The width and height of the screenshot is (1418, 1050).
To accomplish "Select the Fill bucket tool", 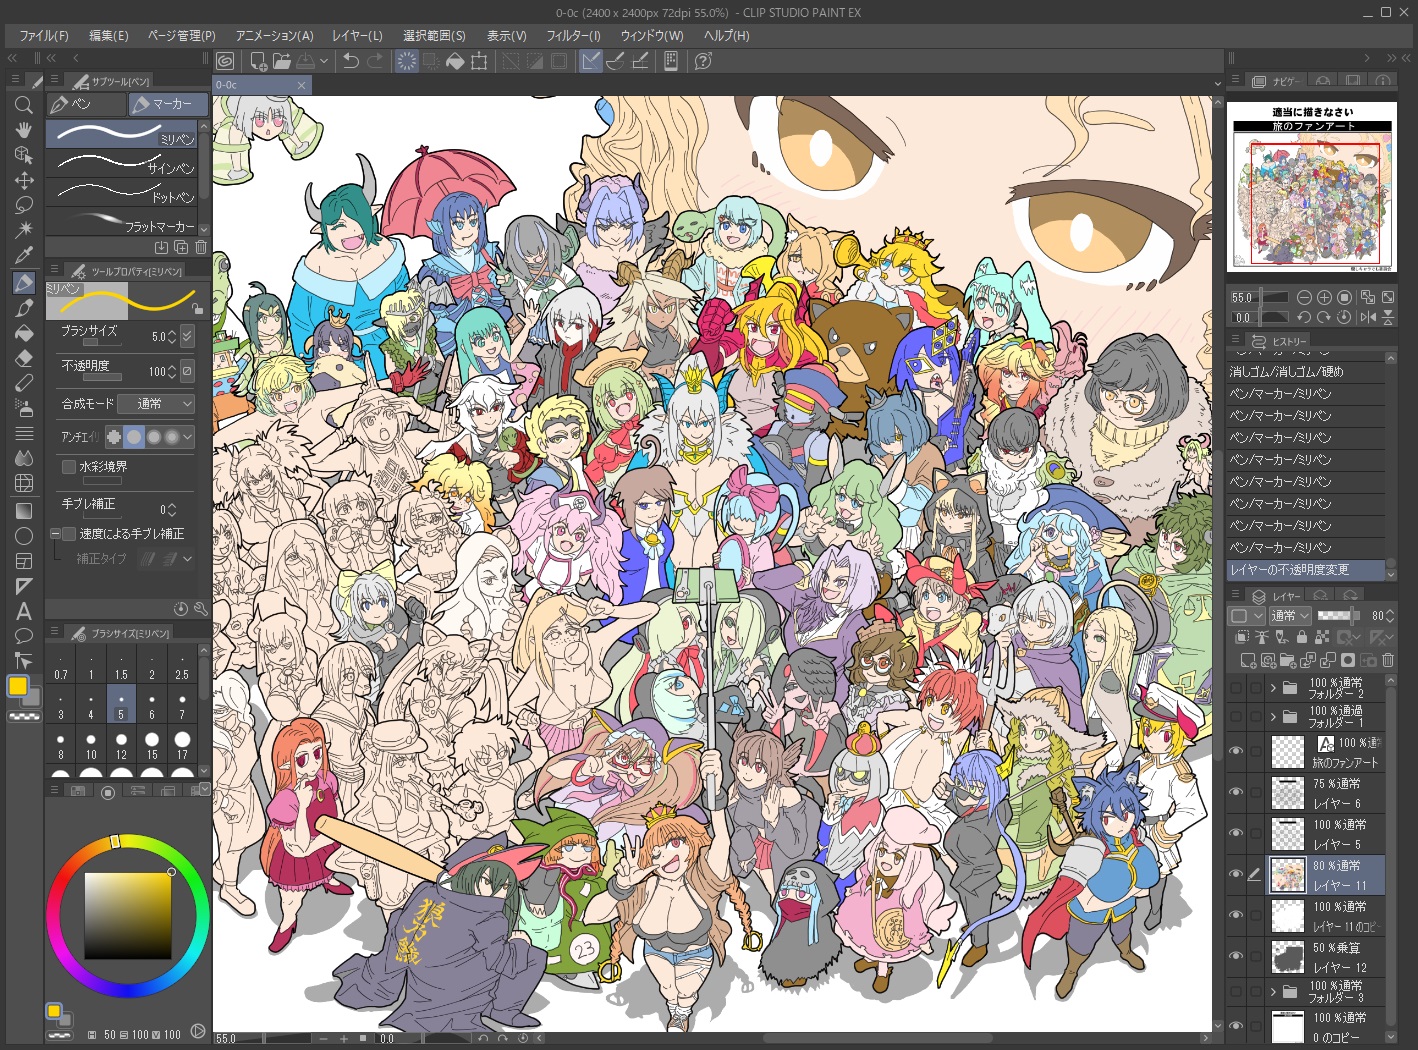I will [x=24, y=333].
